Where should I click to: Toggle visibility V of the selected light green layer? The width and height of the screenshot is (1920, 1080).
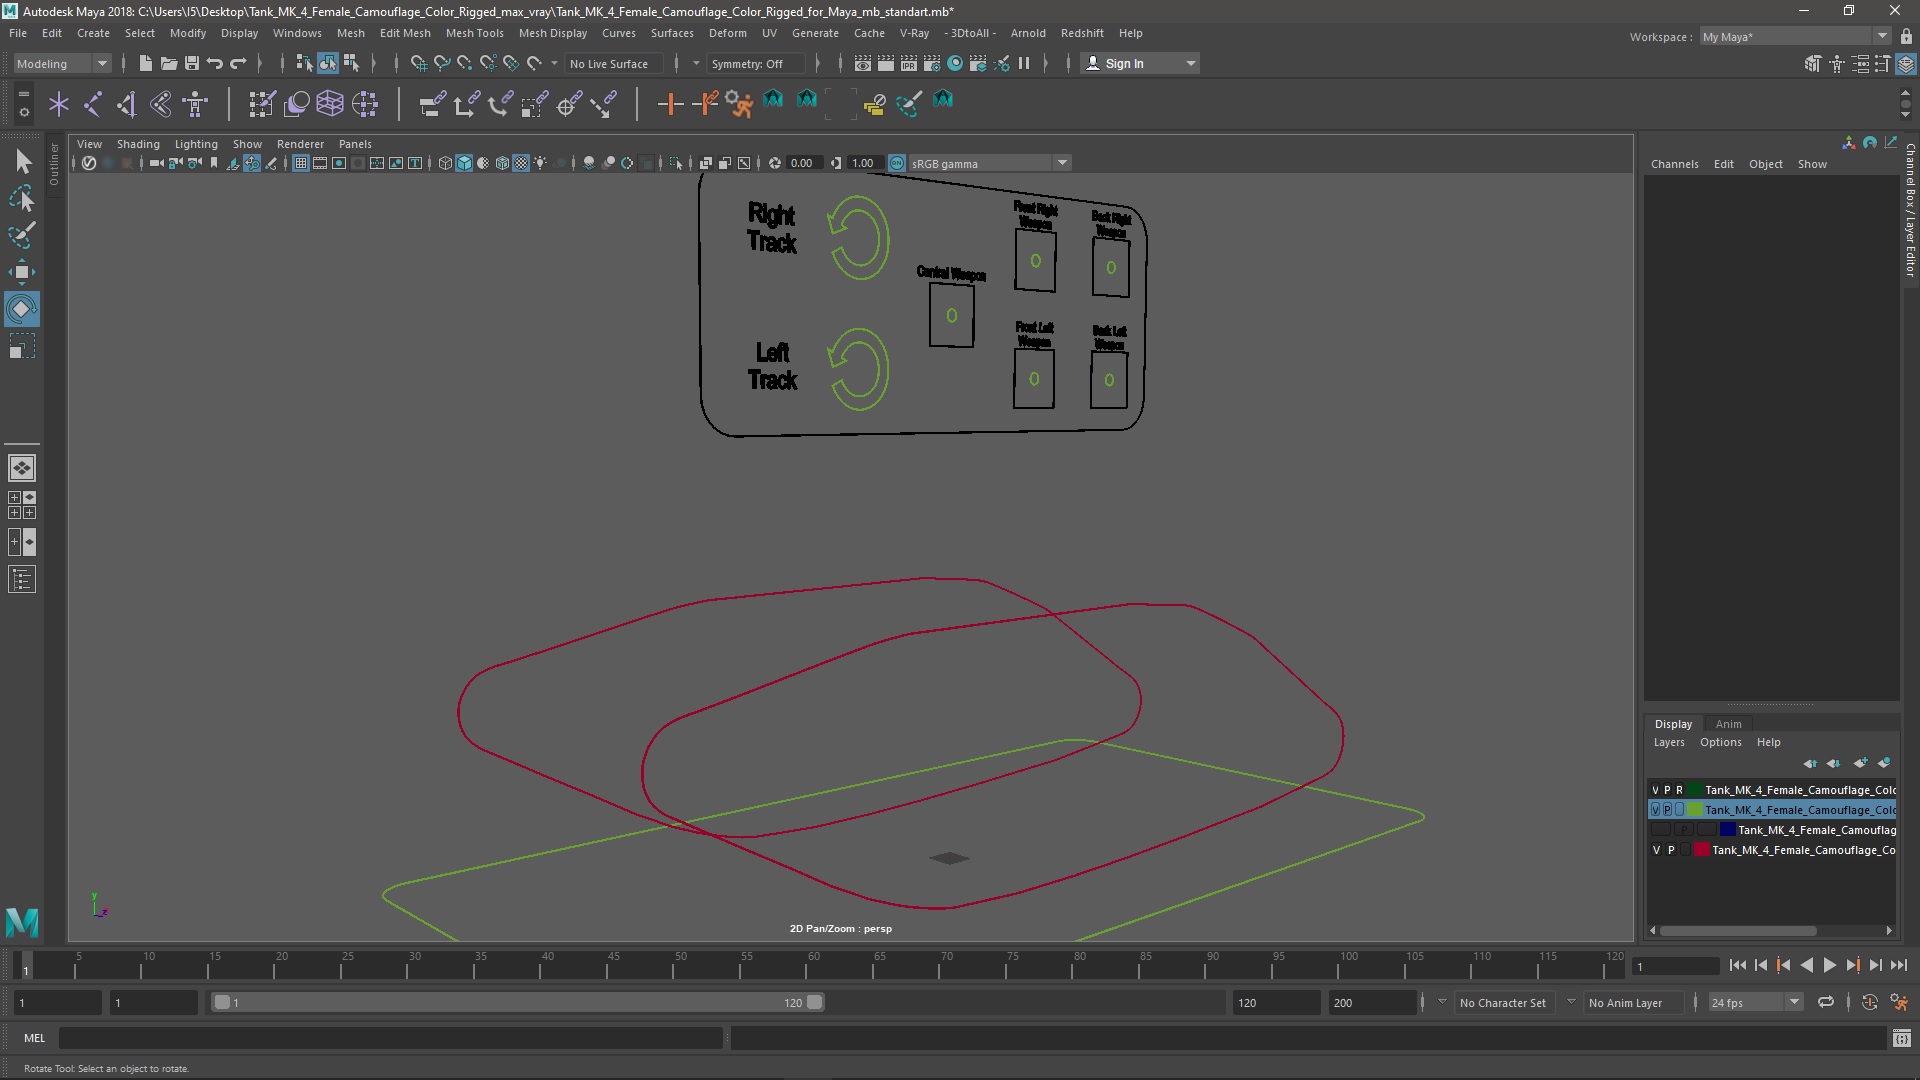1656,810
